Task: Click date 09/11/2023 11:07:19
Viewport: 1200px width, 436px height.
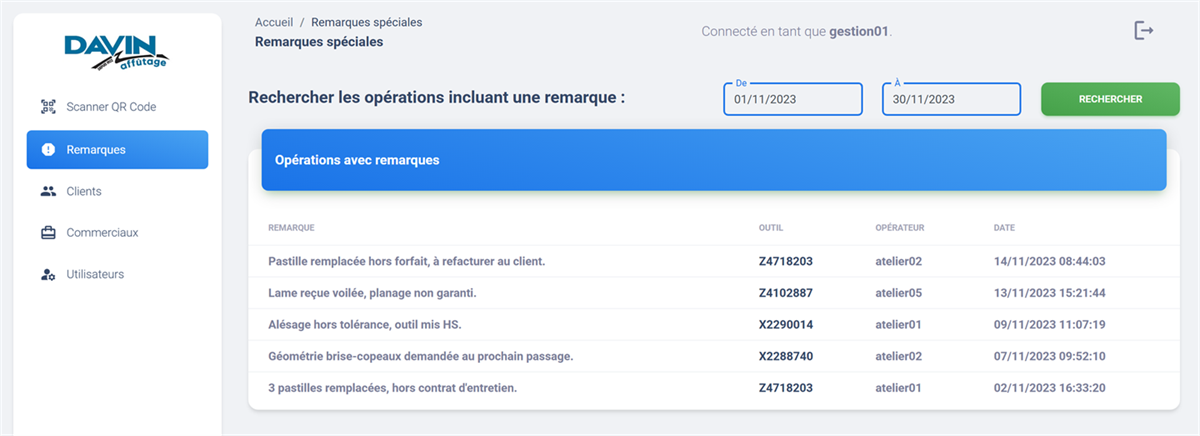Action: [x=1049, y=325]
